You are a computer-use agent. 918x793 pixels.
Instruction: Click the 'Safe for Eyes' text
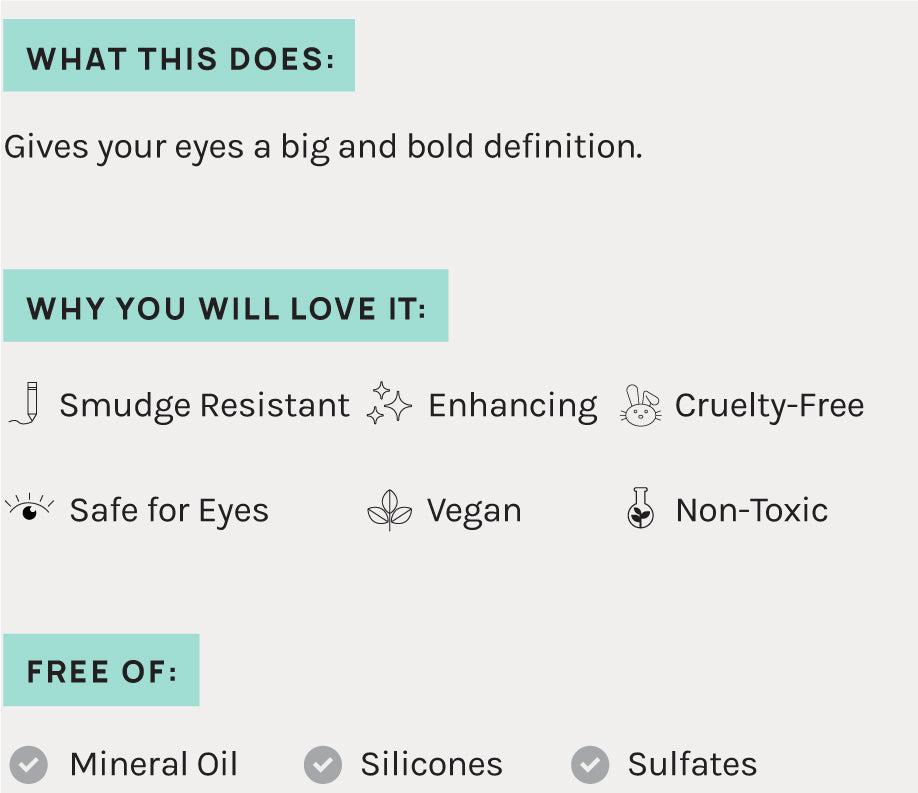(x=169, y=511)
